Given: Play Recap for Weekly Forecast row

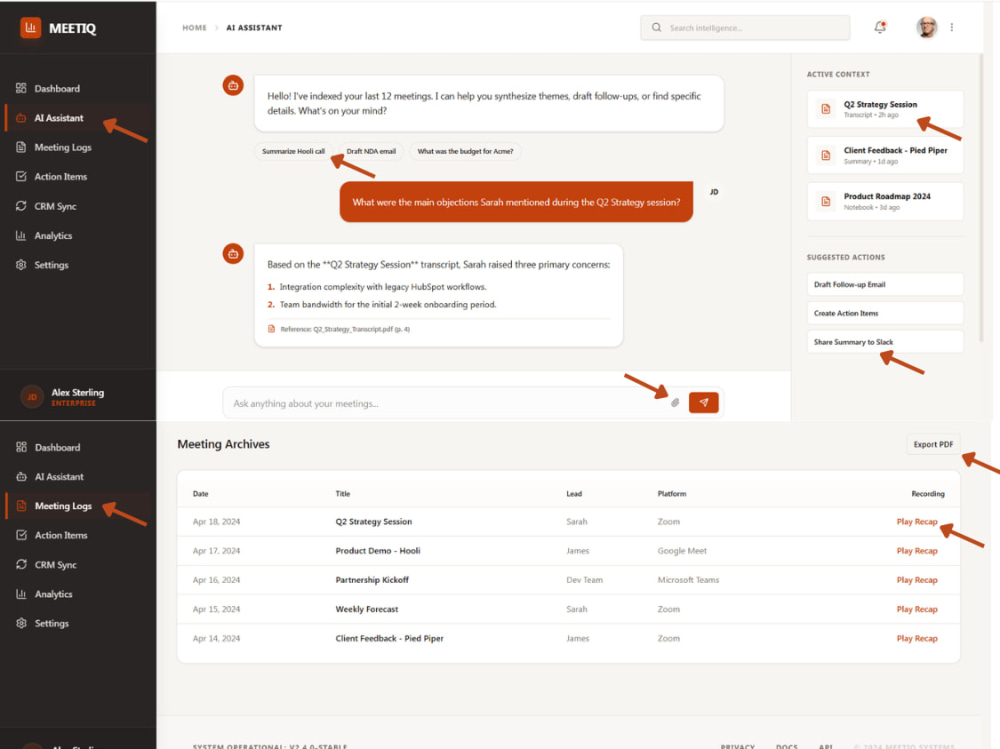Looking at the screenshot, I should click(x=916, y=609).
